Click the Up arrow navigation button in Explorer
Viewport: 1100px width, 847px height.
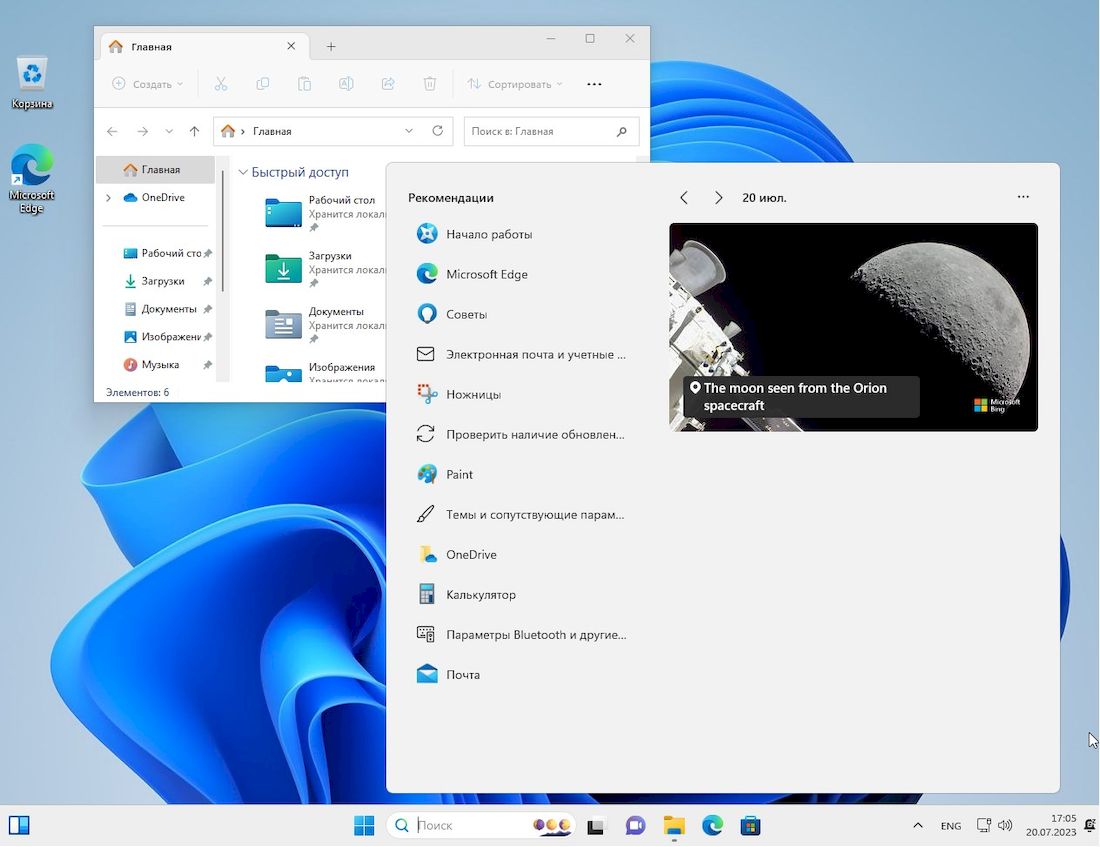194,131
